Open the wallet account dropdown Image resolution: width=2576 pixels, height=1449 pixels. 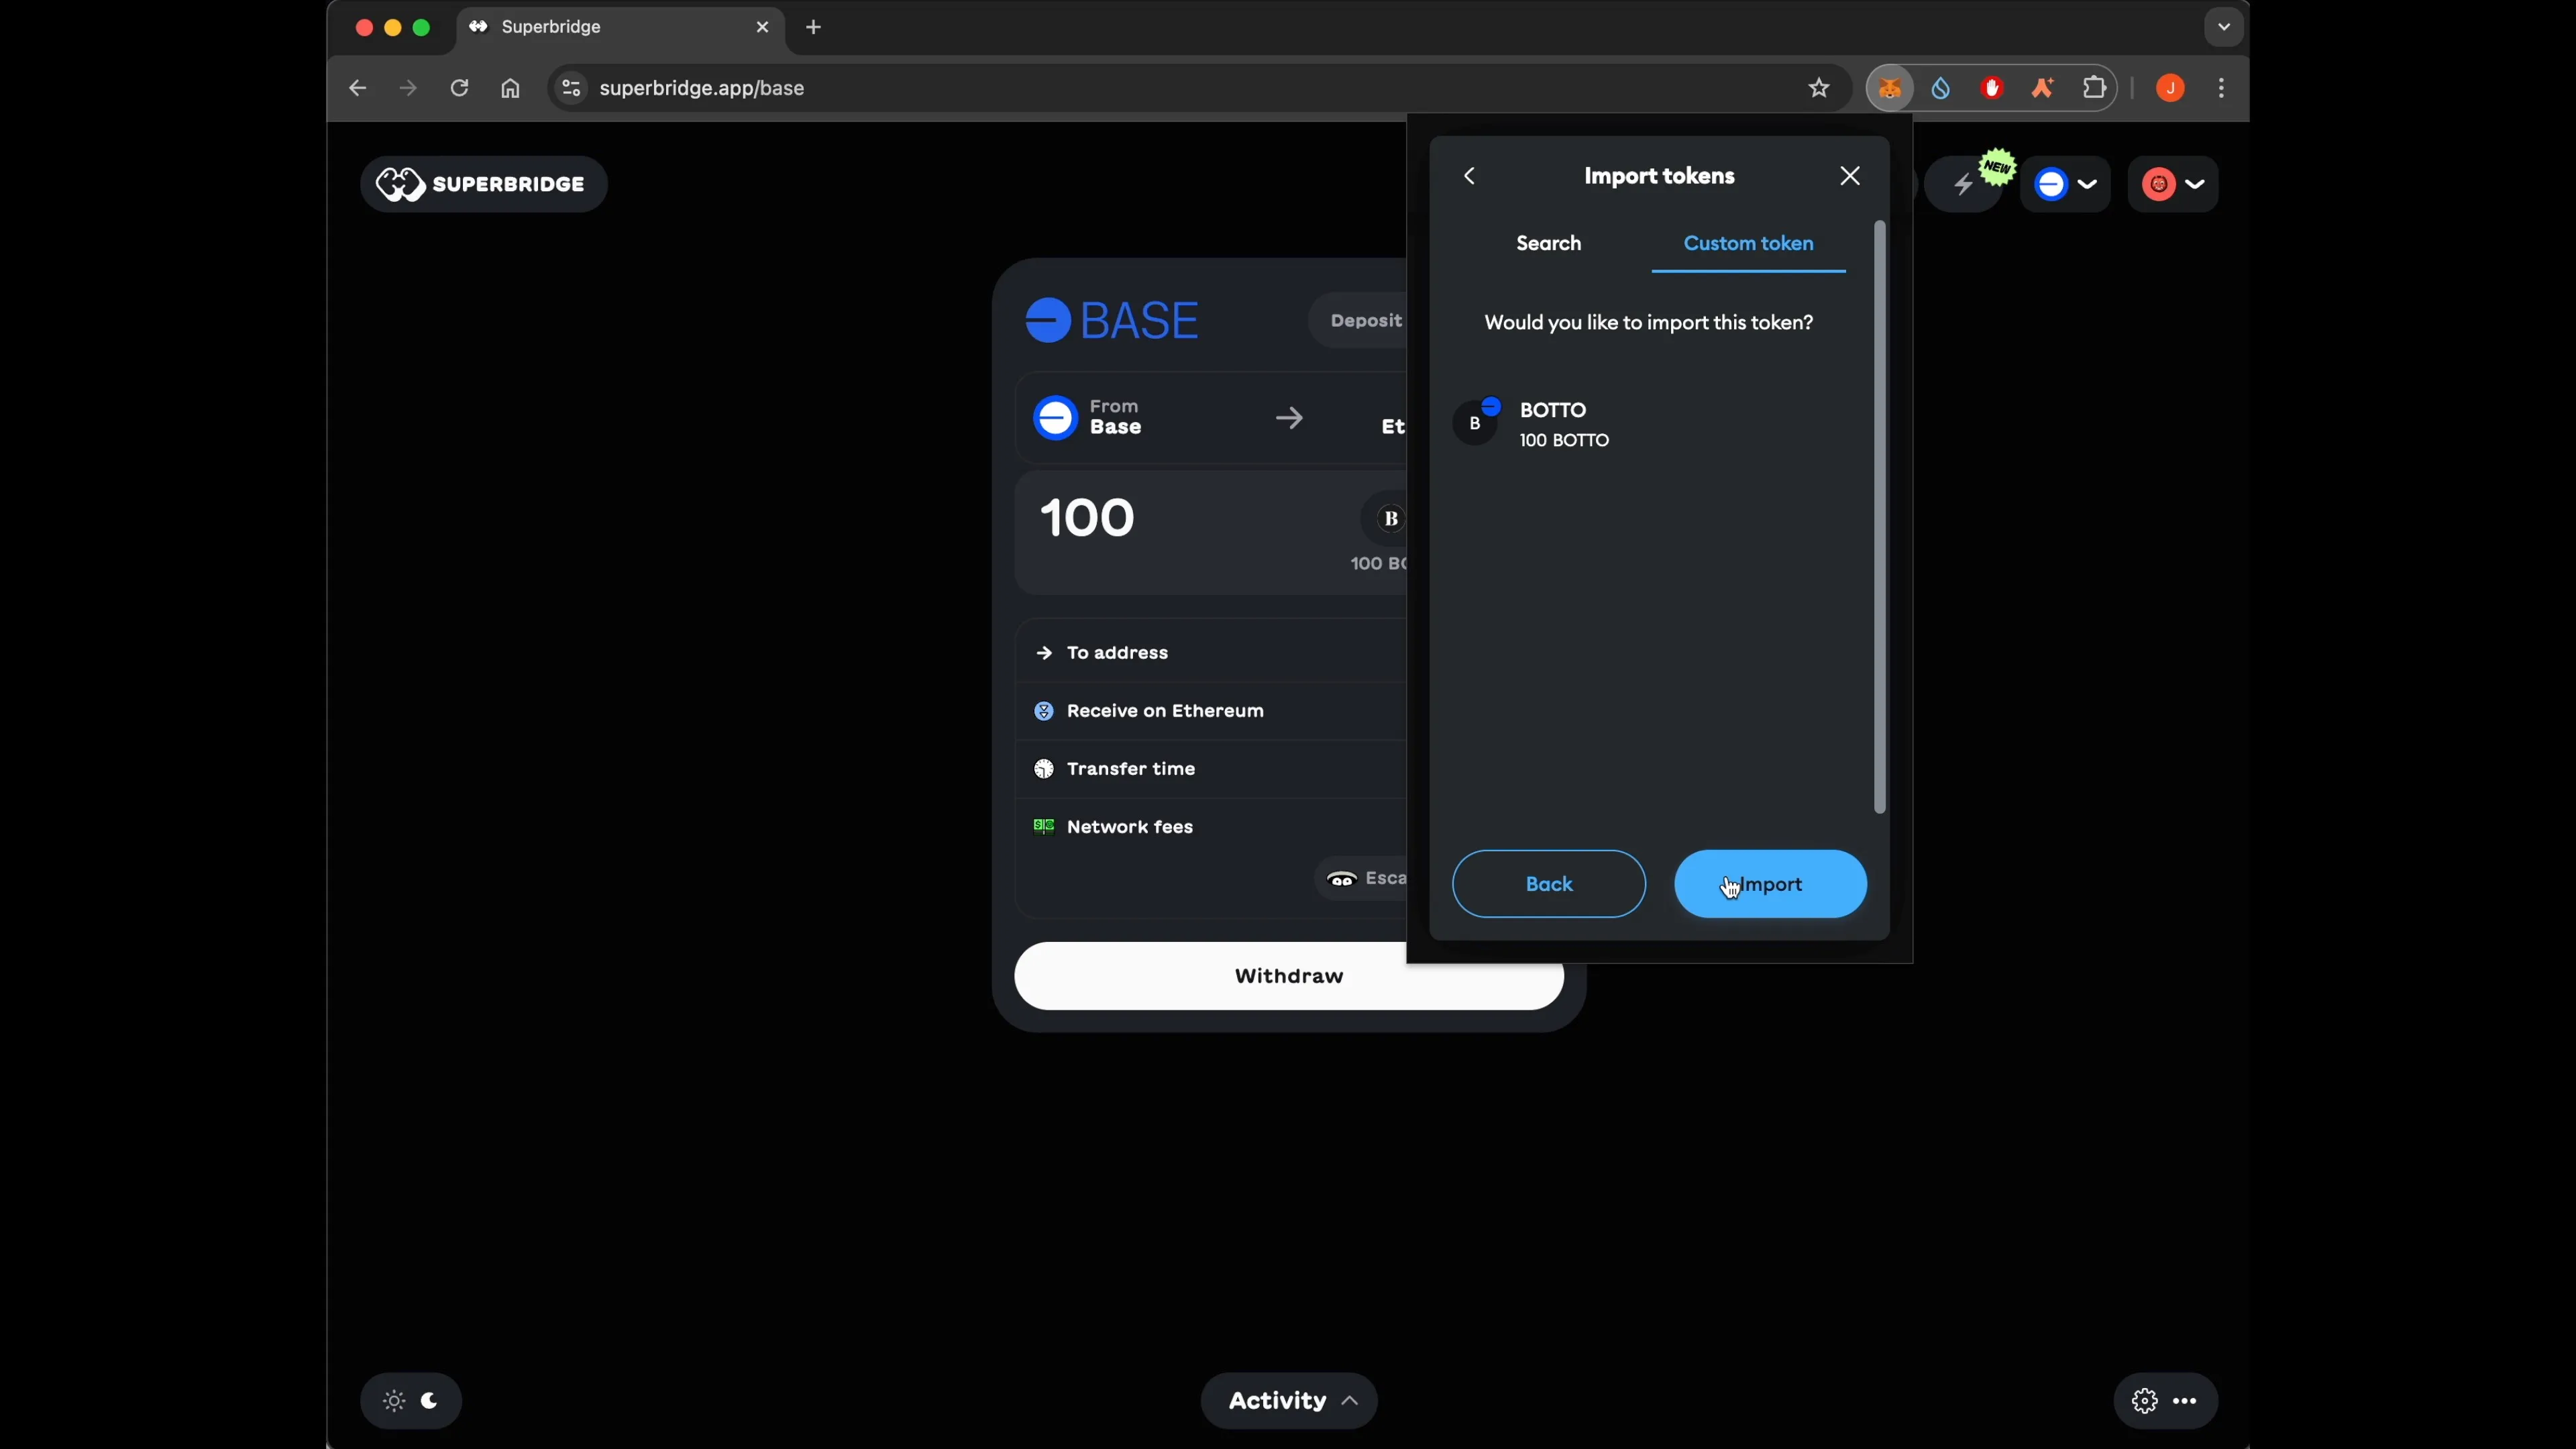point(2173,184)
